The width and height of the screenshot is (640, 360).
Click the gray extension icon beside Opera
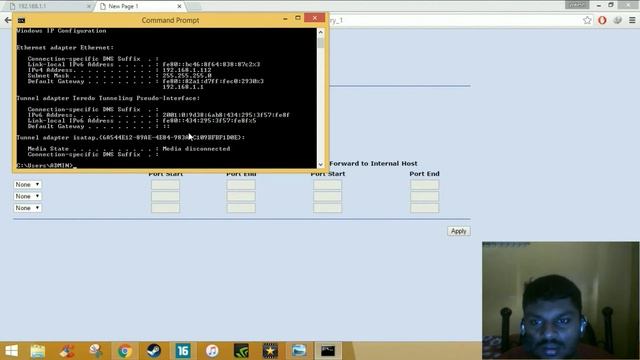click(x=617, y=20)
